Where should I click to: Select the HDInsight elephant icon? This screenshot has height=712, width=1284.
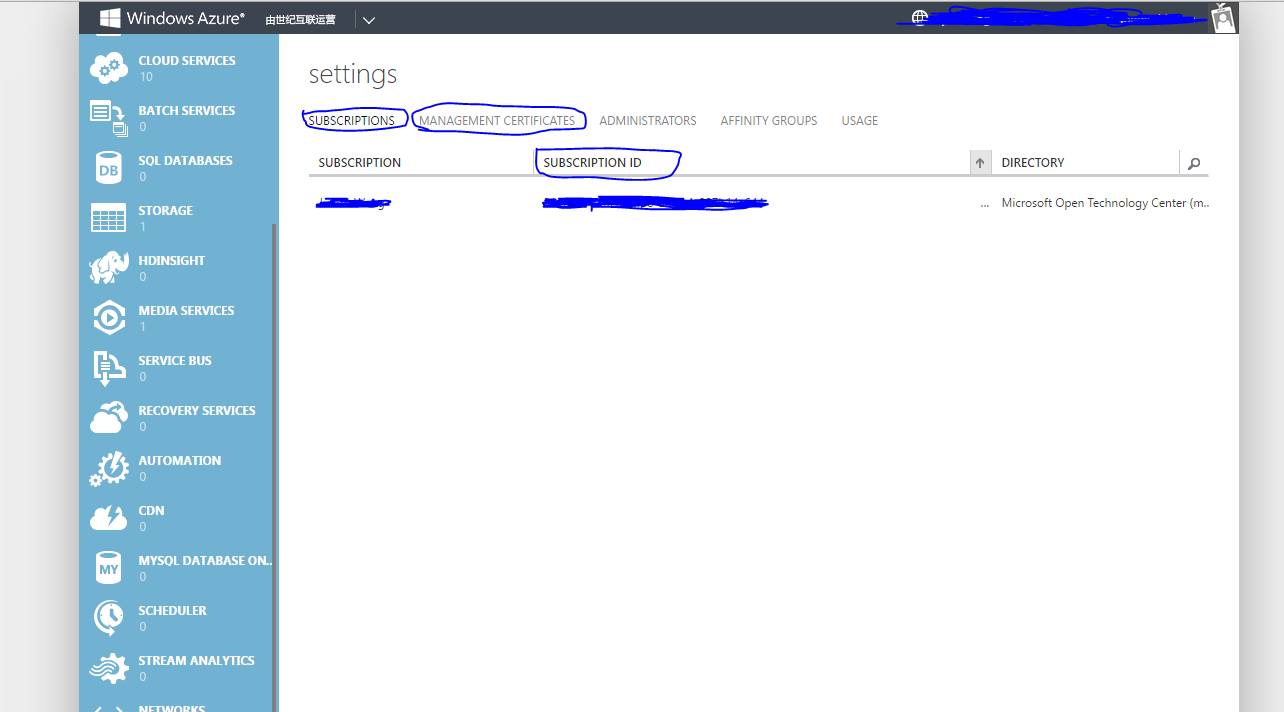pos(109,268)
